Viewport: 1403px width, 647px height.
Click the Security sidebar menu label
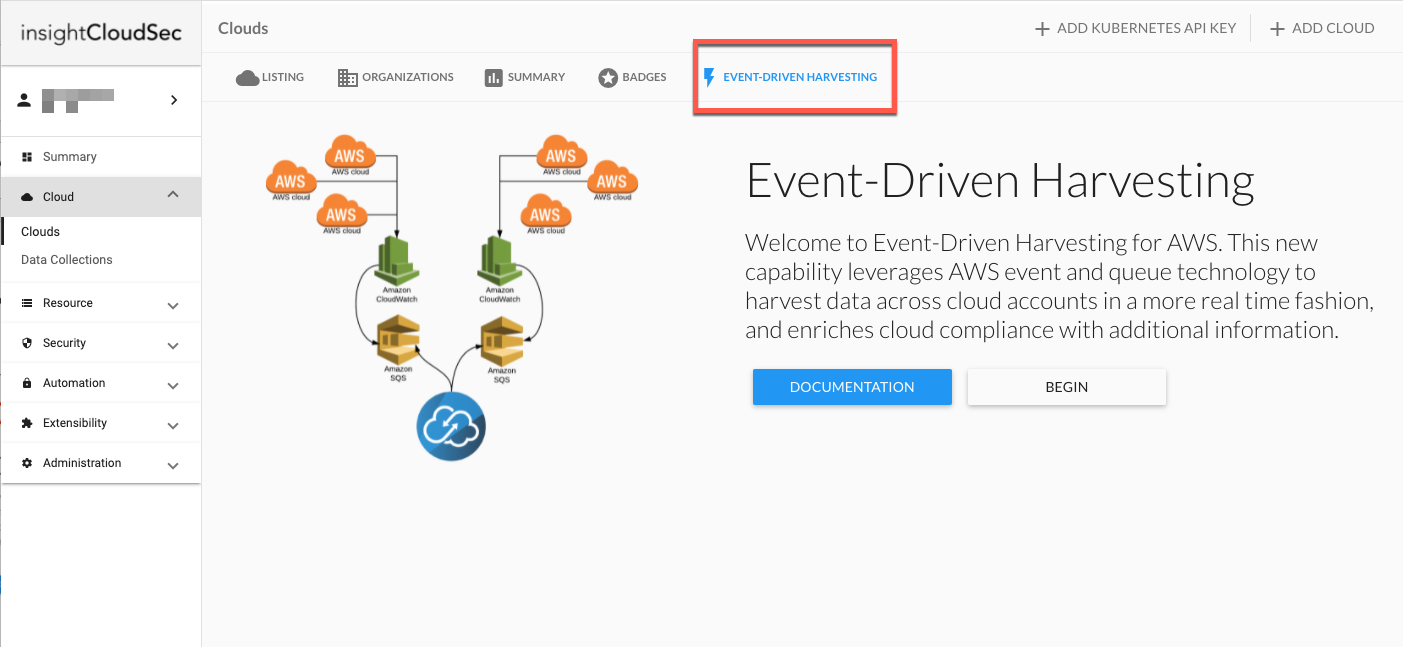[x=65, y=343]
